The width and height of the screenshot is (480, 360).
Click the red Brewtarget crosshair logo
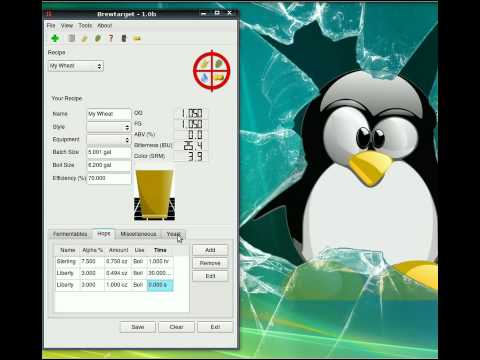[x=212, y=71]
